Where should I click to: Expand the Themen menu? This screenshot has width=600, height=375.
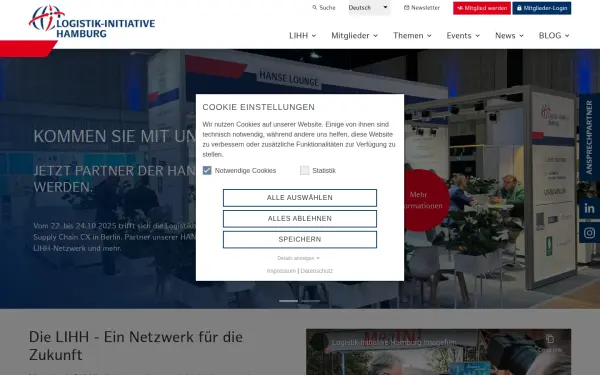(x=412, y=36)
